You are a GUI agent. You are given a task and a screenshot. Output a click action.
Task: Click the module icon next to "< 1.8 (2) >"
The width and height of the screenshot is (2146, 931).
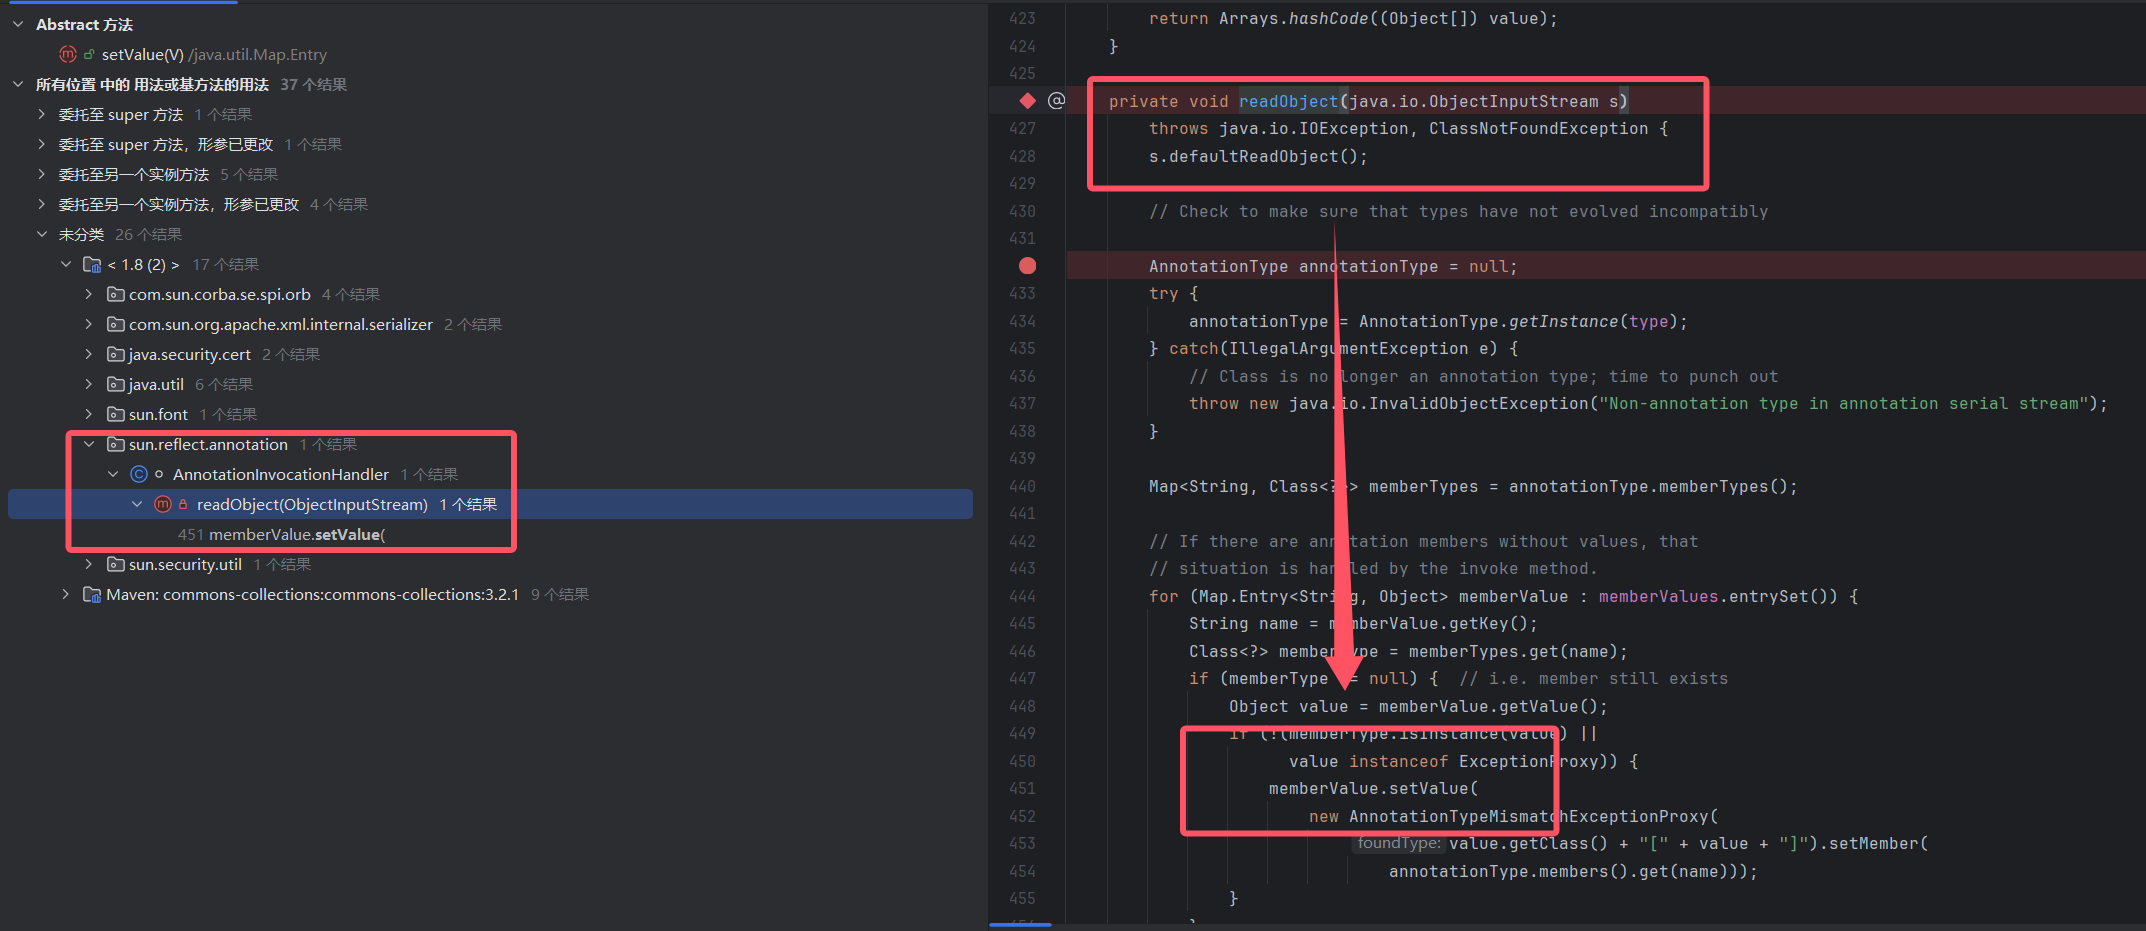(x=92, y=264)
